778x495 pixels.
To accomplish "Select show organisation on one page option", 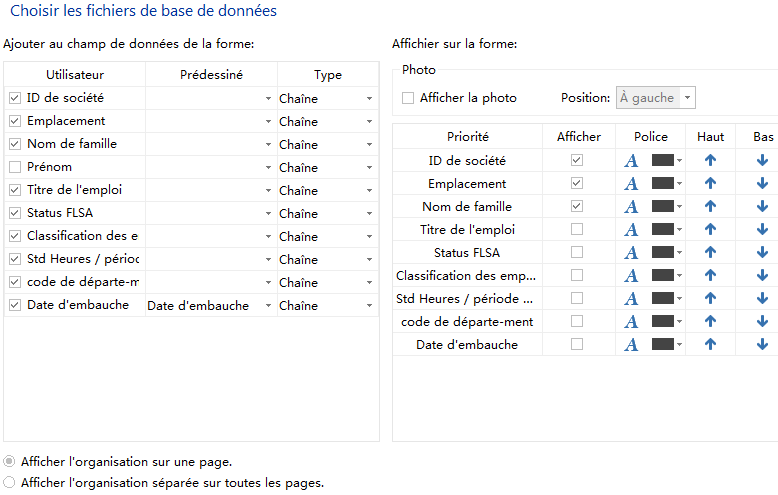I will (x=10, y=462).
